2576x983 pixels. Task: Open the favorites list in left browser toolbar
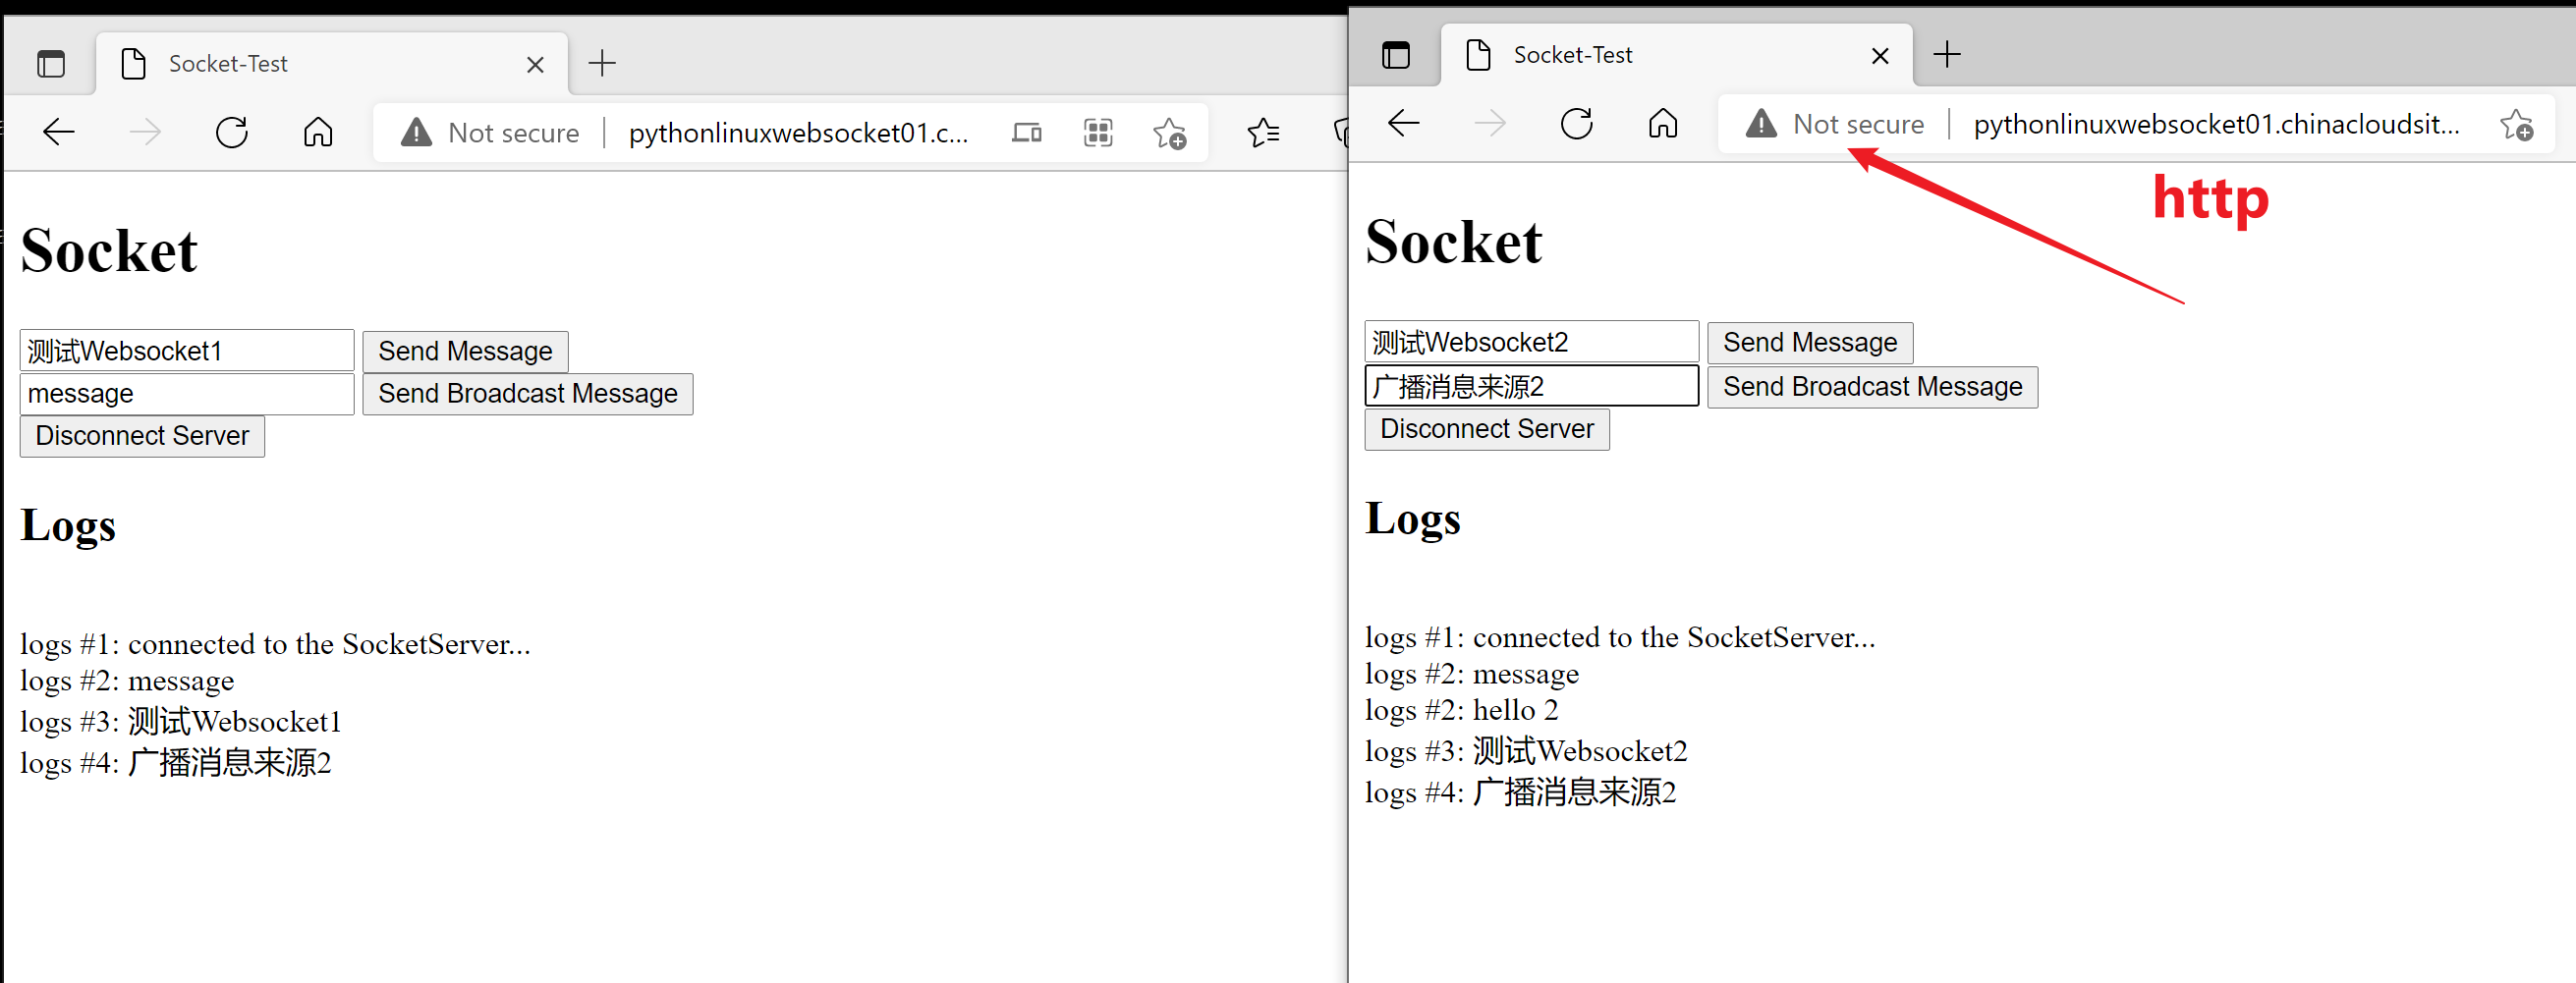(x=1263, y=132)
